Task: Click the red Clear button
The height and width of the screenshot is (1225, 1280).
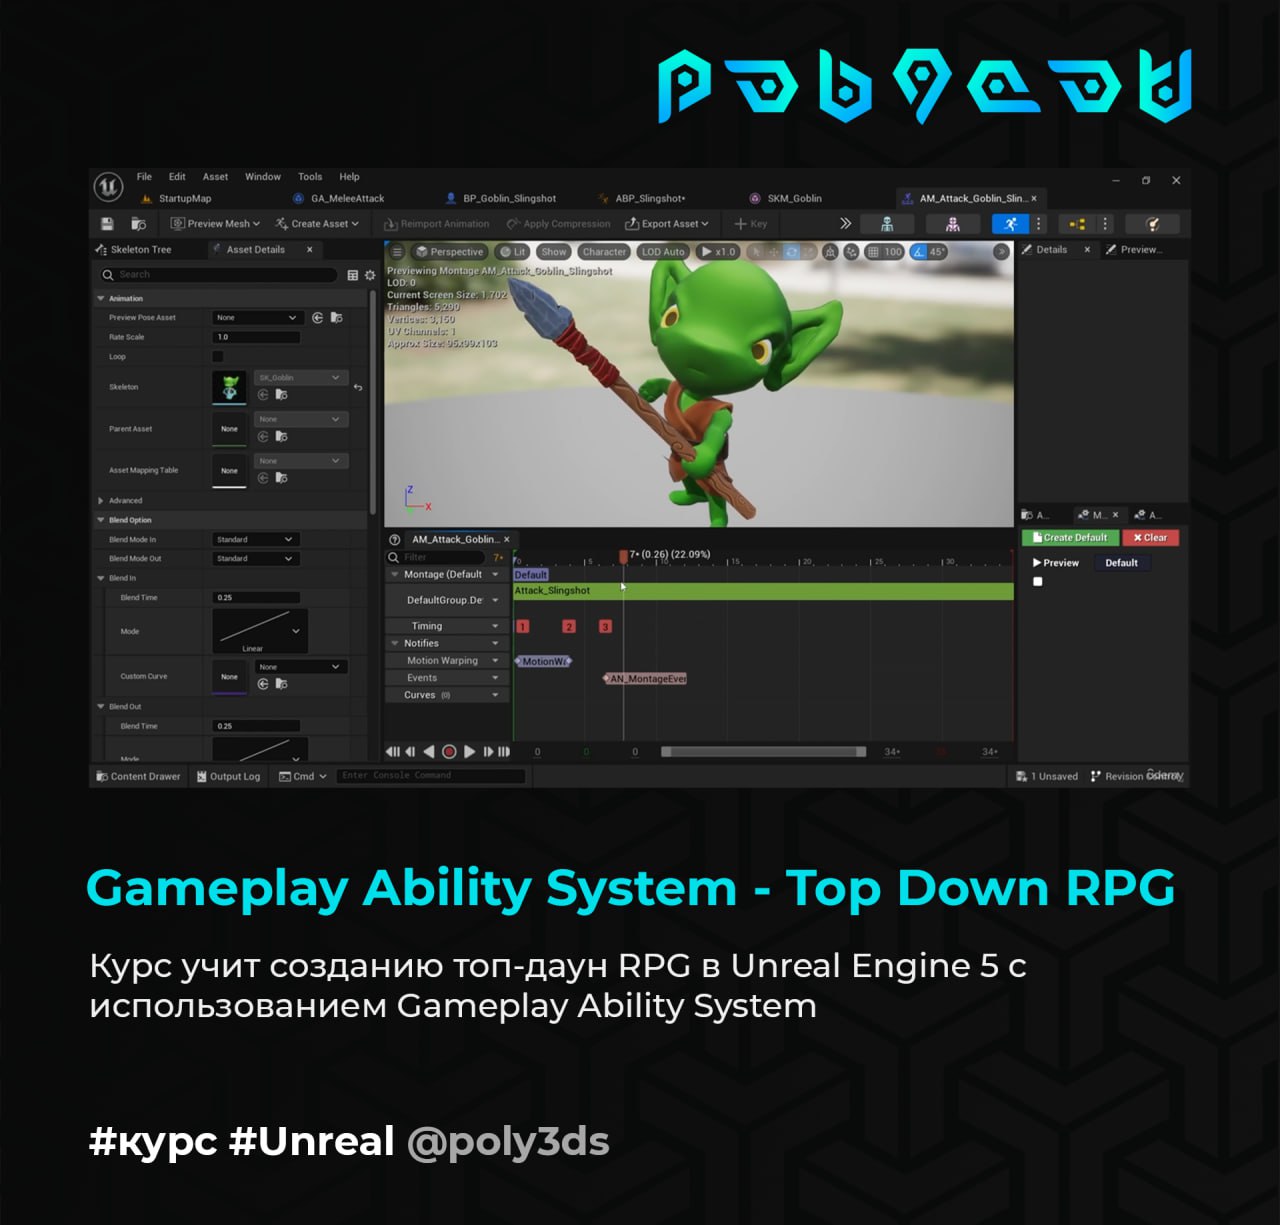Action: [x=1151, y=538]
